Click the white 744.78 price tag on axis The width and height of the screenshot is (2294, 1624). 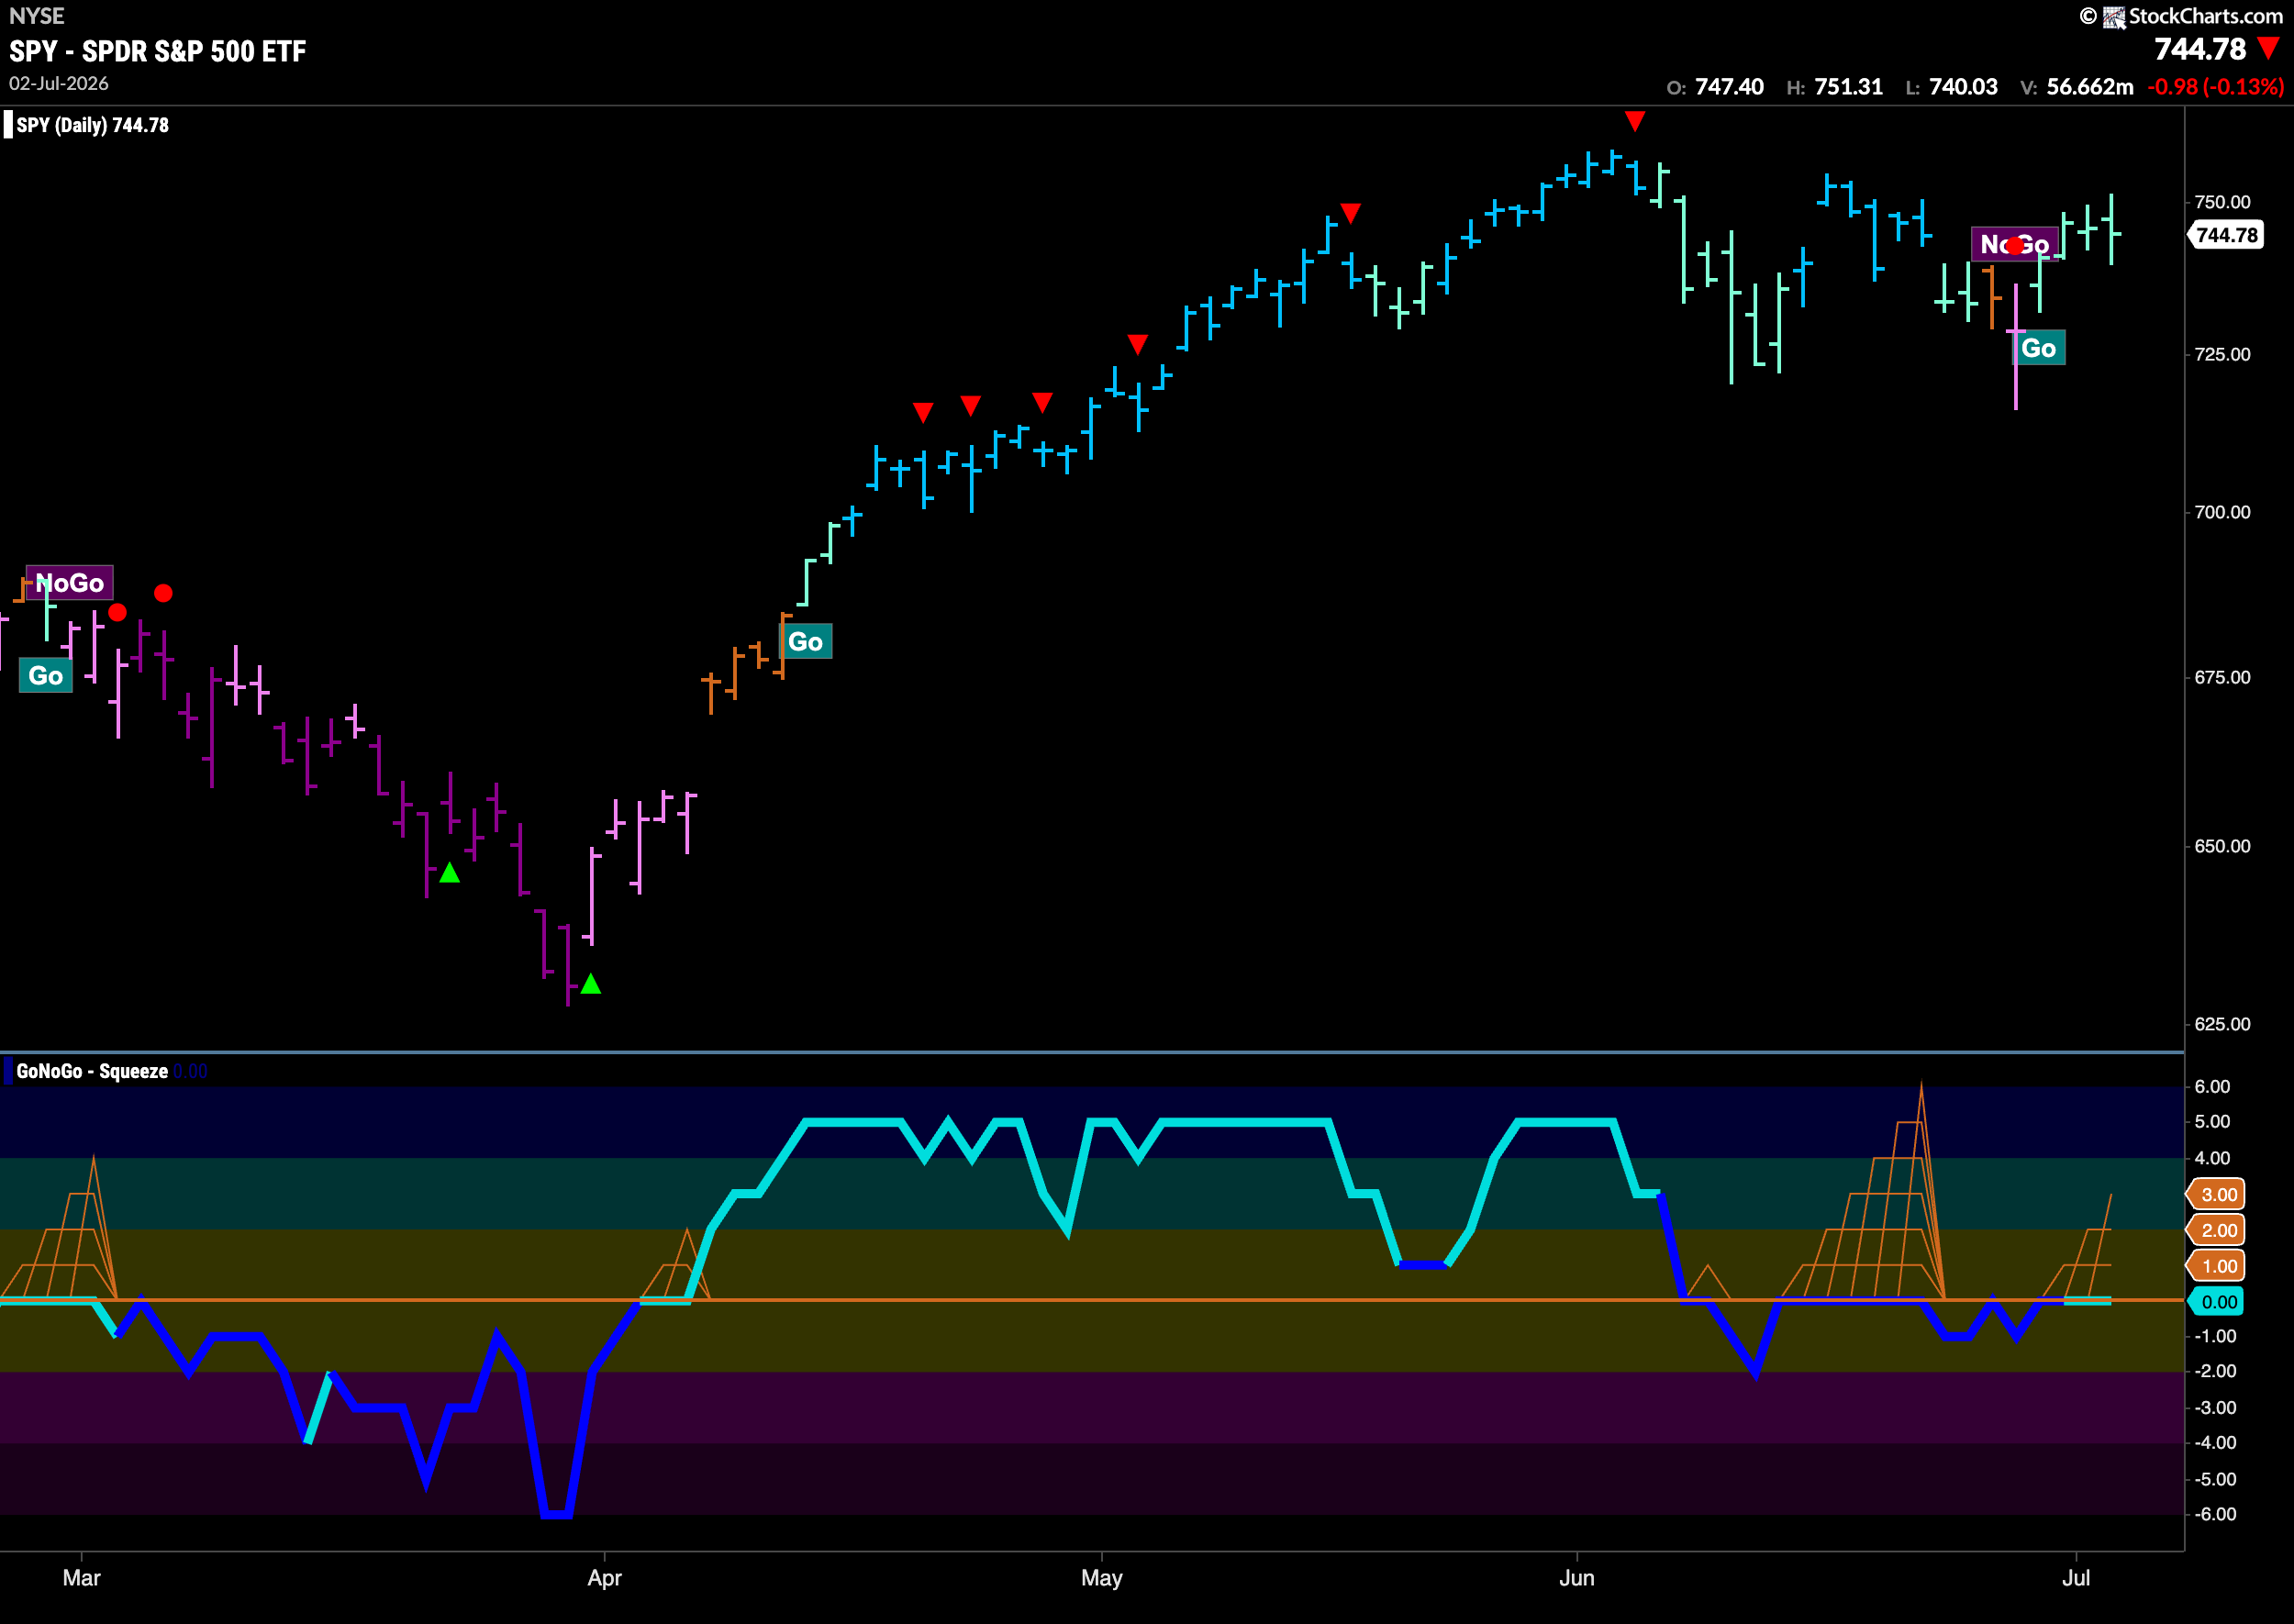tap(2226, 235)
